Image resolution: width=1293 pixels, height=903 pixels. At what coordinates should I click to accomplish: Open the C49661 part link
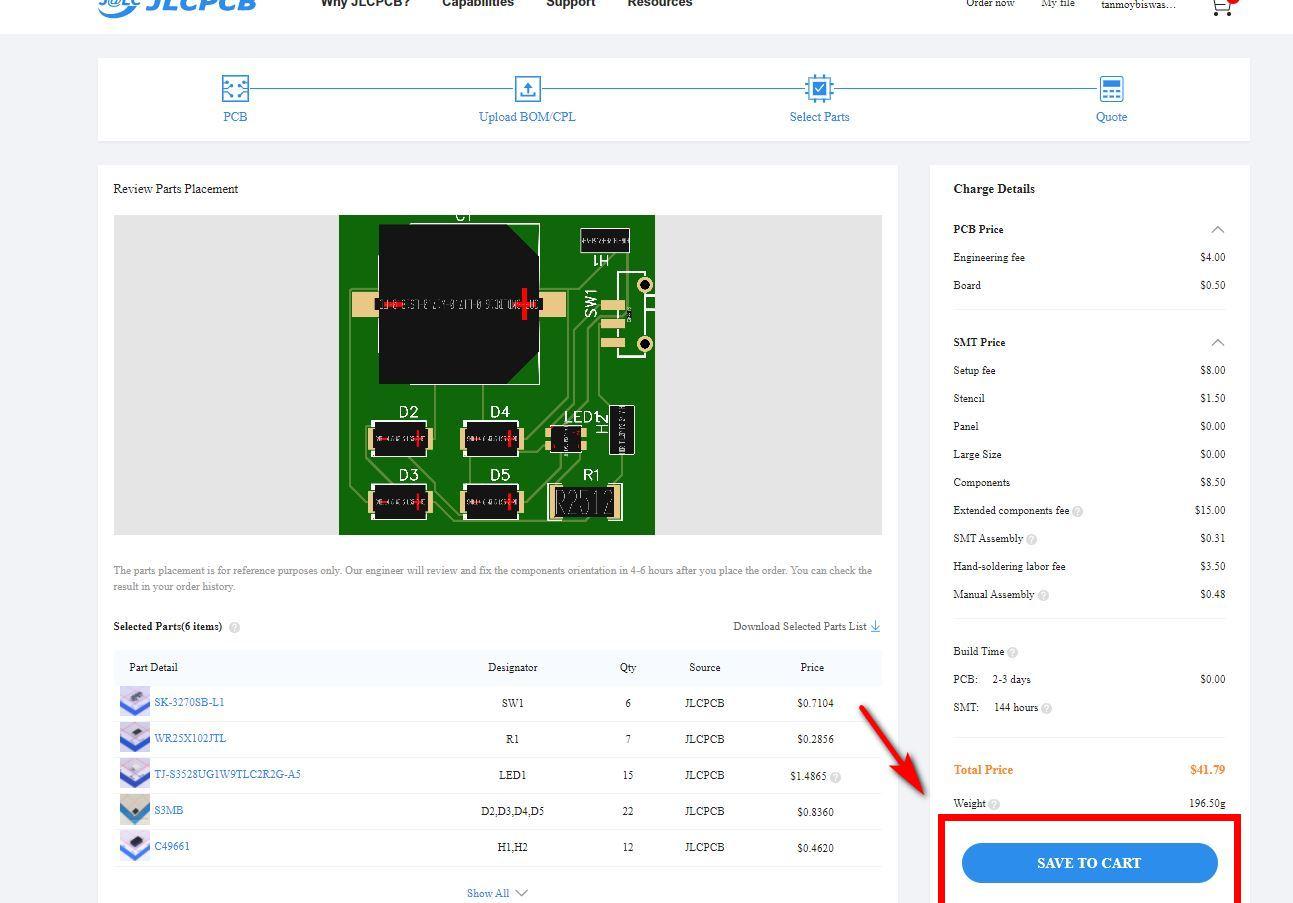pyautogui.click(x=172, y=846)
